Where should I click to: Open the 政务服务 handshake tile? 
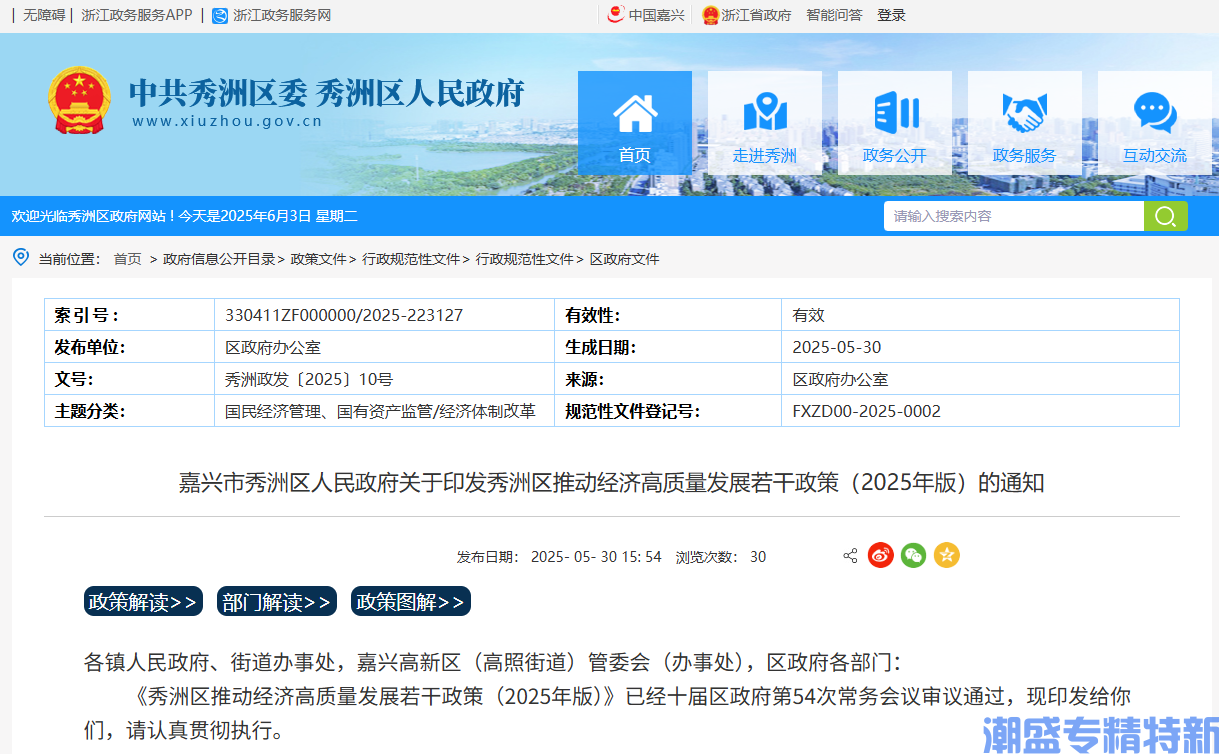(x=1025, y=123)
